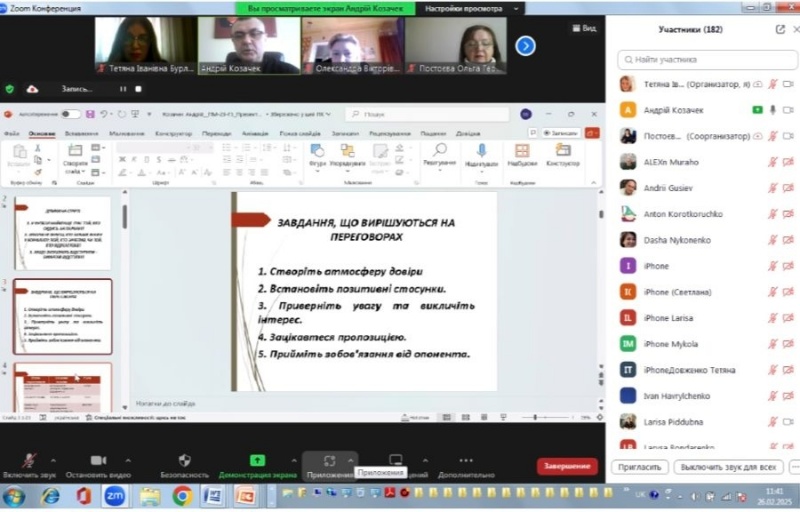
Task: Toggle Ivan Havrylchenko muted mic icon
Action: click(x=772, y=396)
